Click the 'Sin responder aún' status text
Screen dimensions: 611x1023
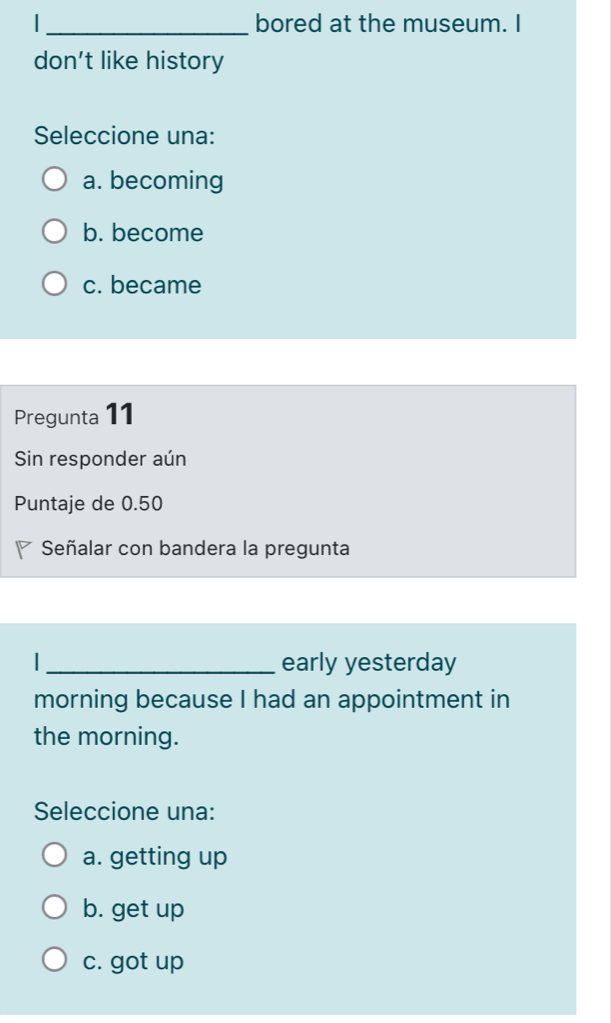click(100, 459)
